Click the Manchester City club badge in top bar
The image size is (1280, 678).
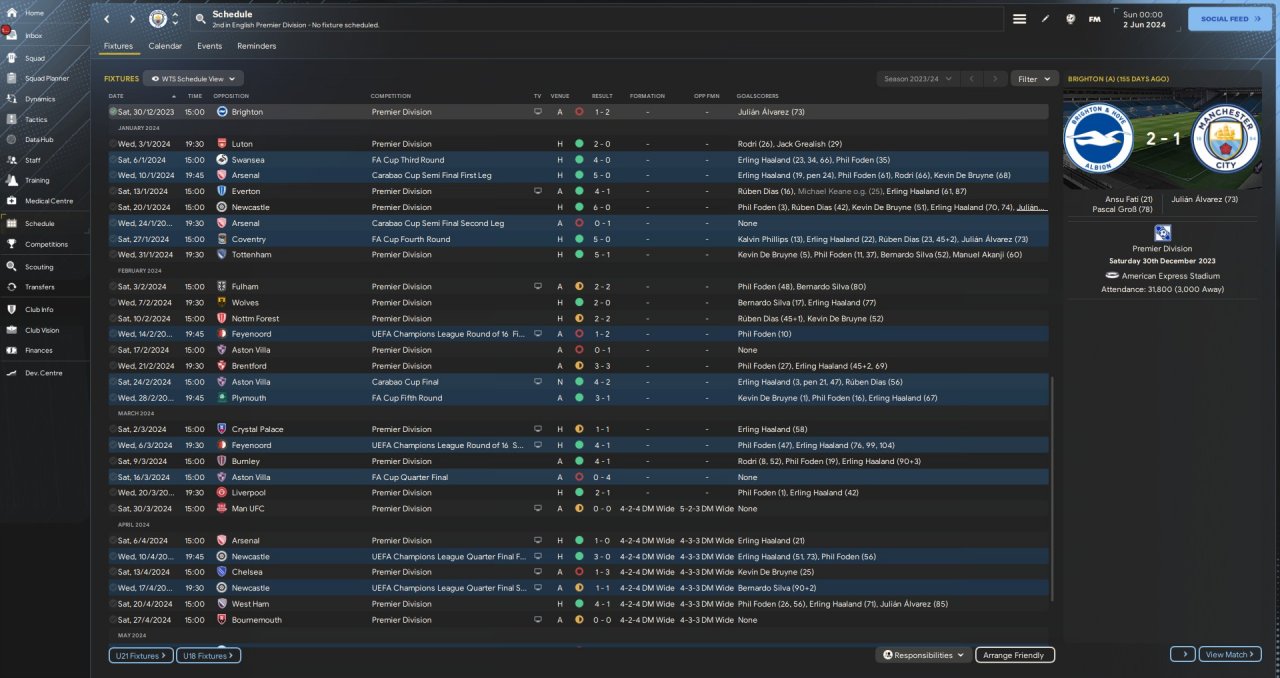click(x=158, y=19)
